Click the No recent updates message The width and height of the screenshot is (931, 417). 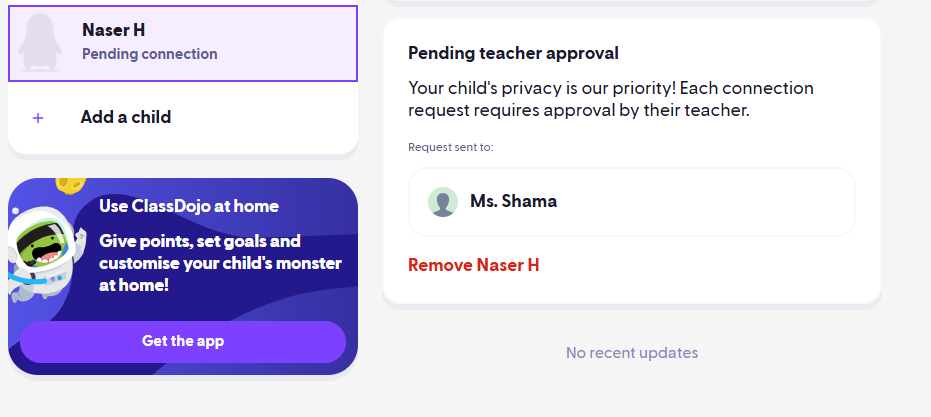(x=632, y=353)
